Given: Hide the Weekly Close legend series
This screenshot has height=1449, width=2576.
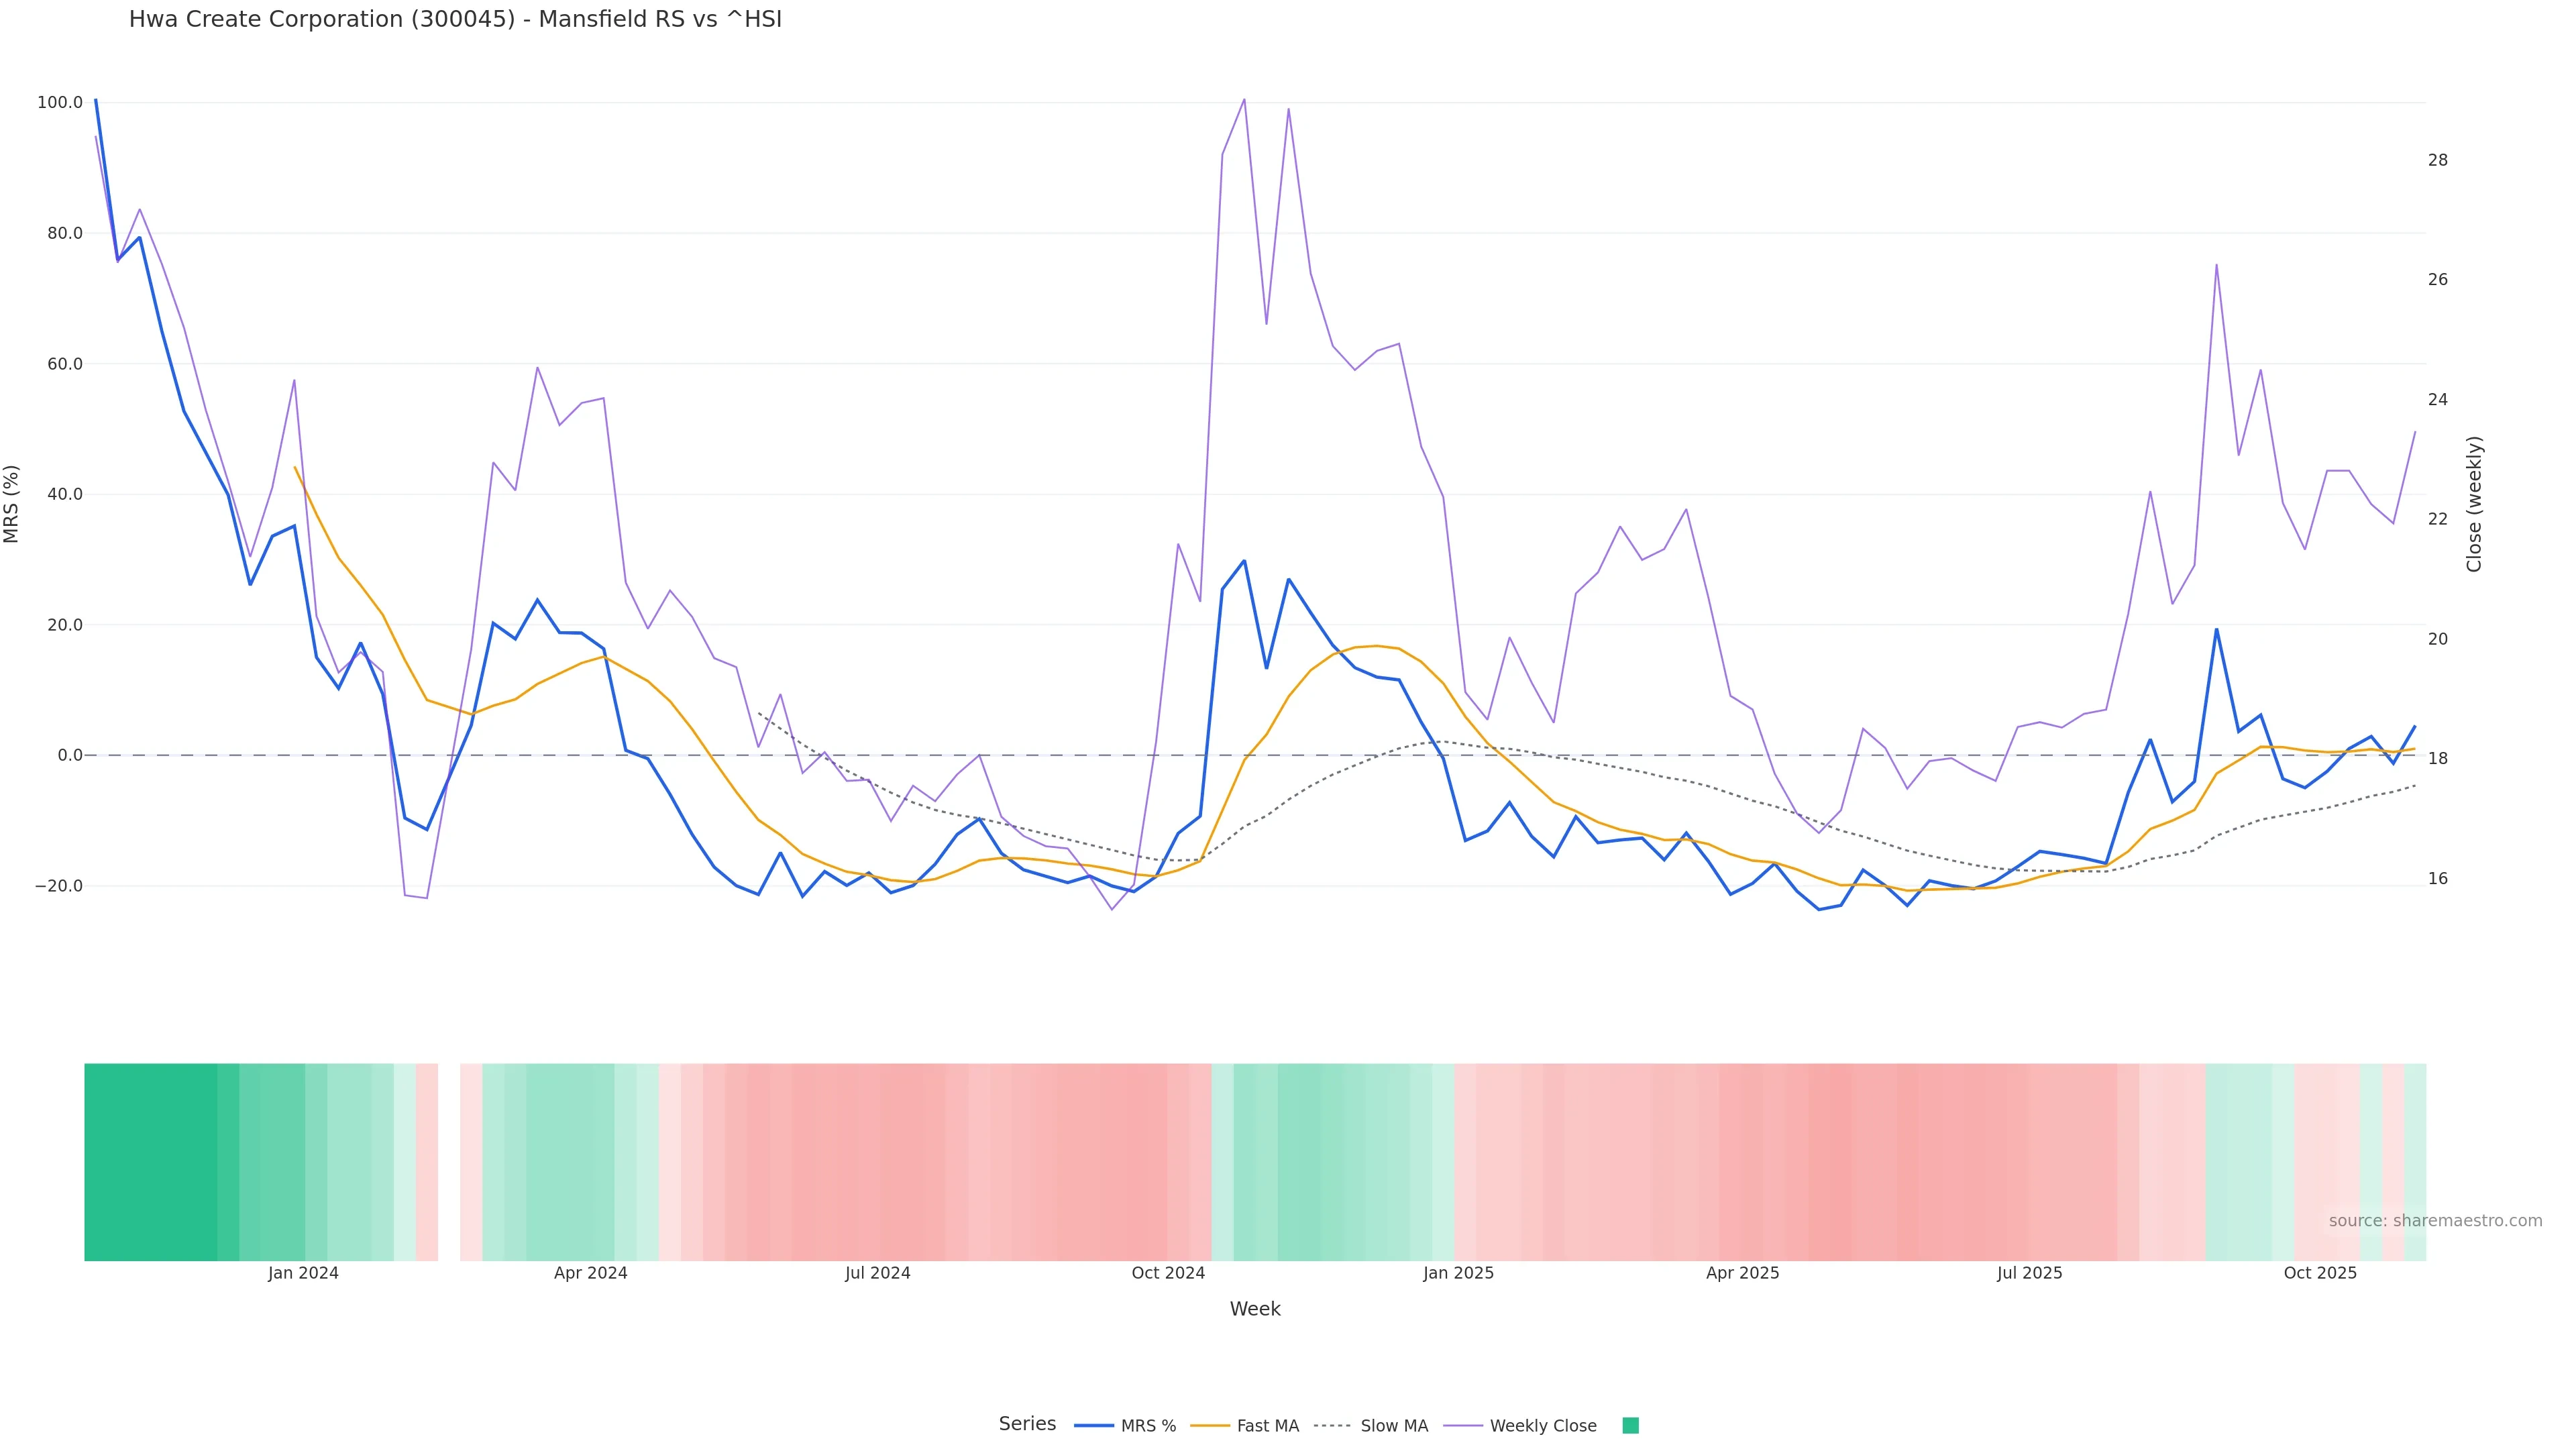Looking at the screenshot, I should pyautogui.click(x=1542, y=1426).
